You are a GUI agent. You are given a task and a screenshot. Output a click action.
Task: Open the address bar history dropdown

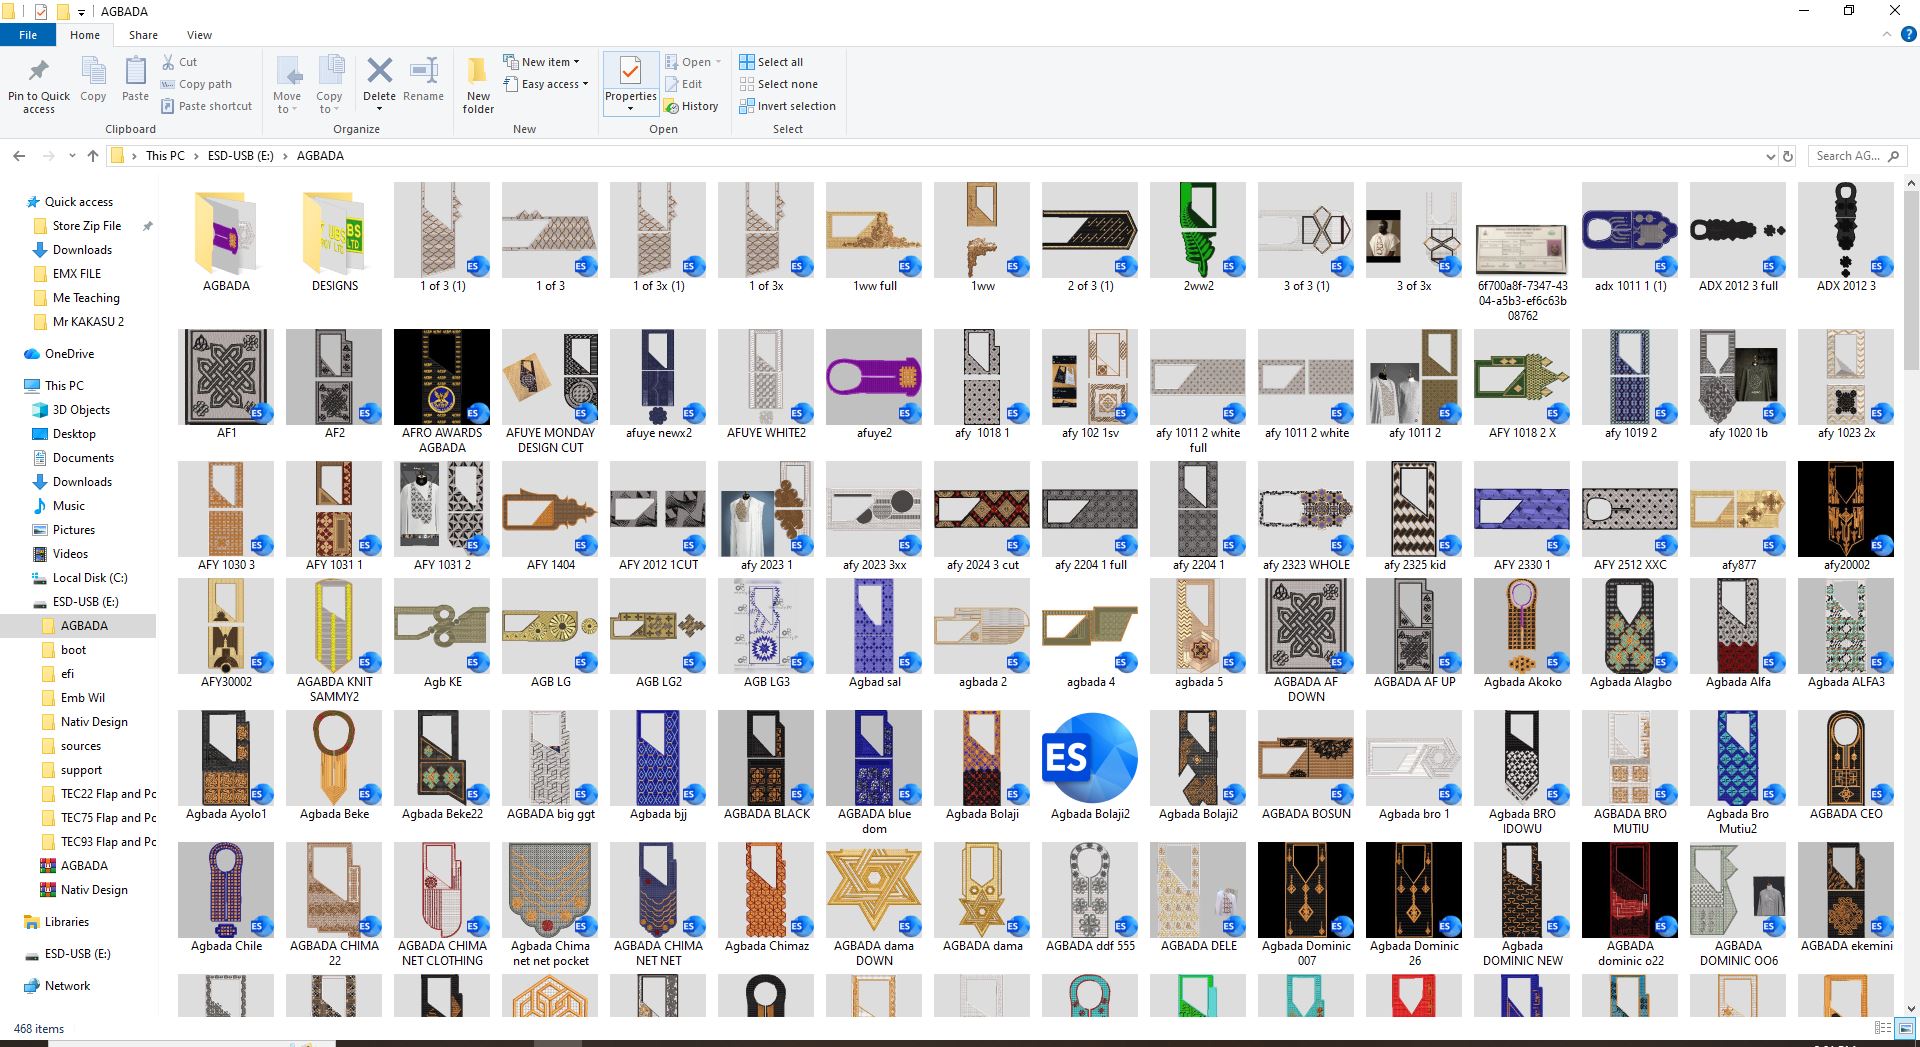point(1771,156)
